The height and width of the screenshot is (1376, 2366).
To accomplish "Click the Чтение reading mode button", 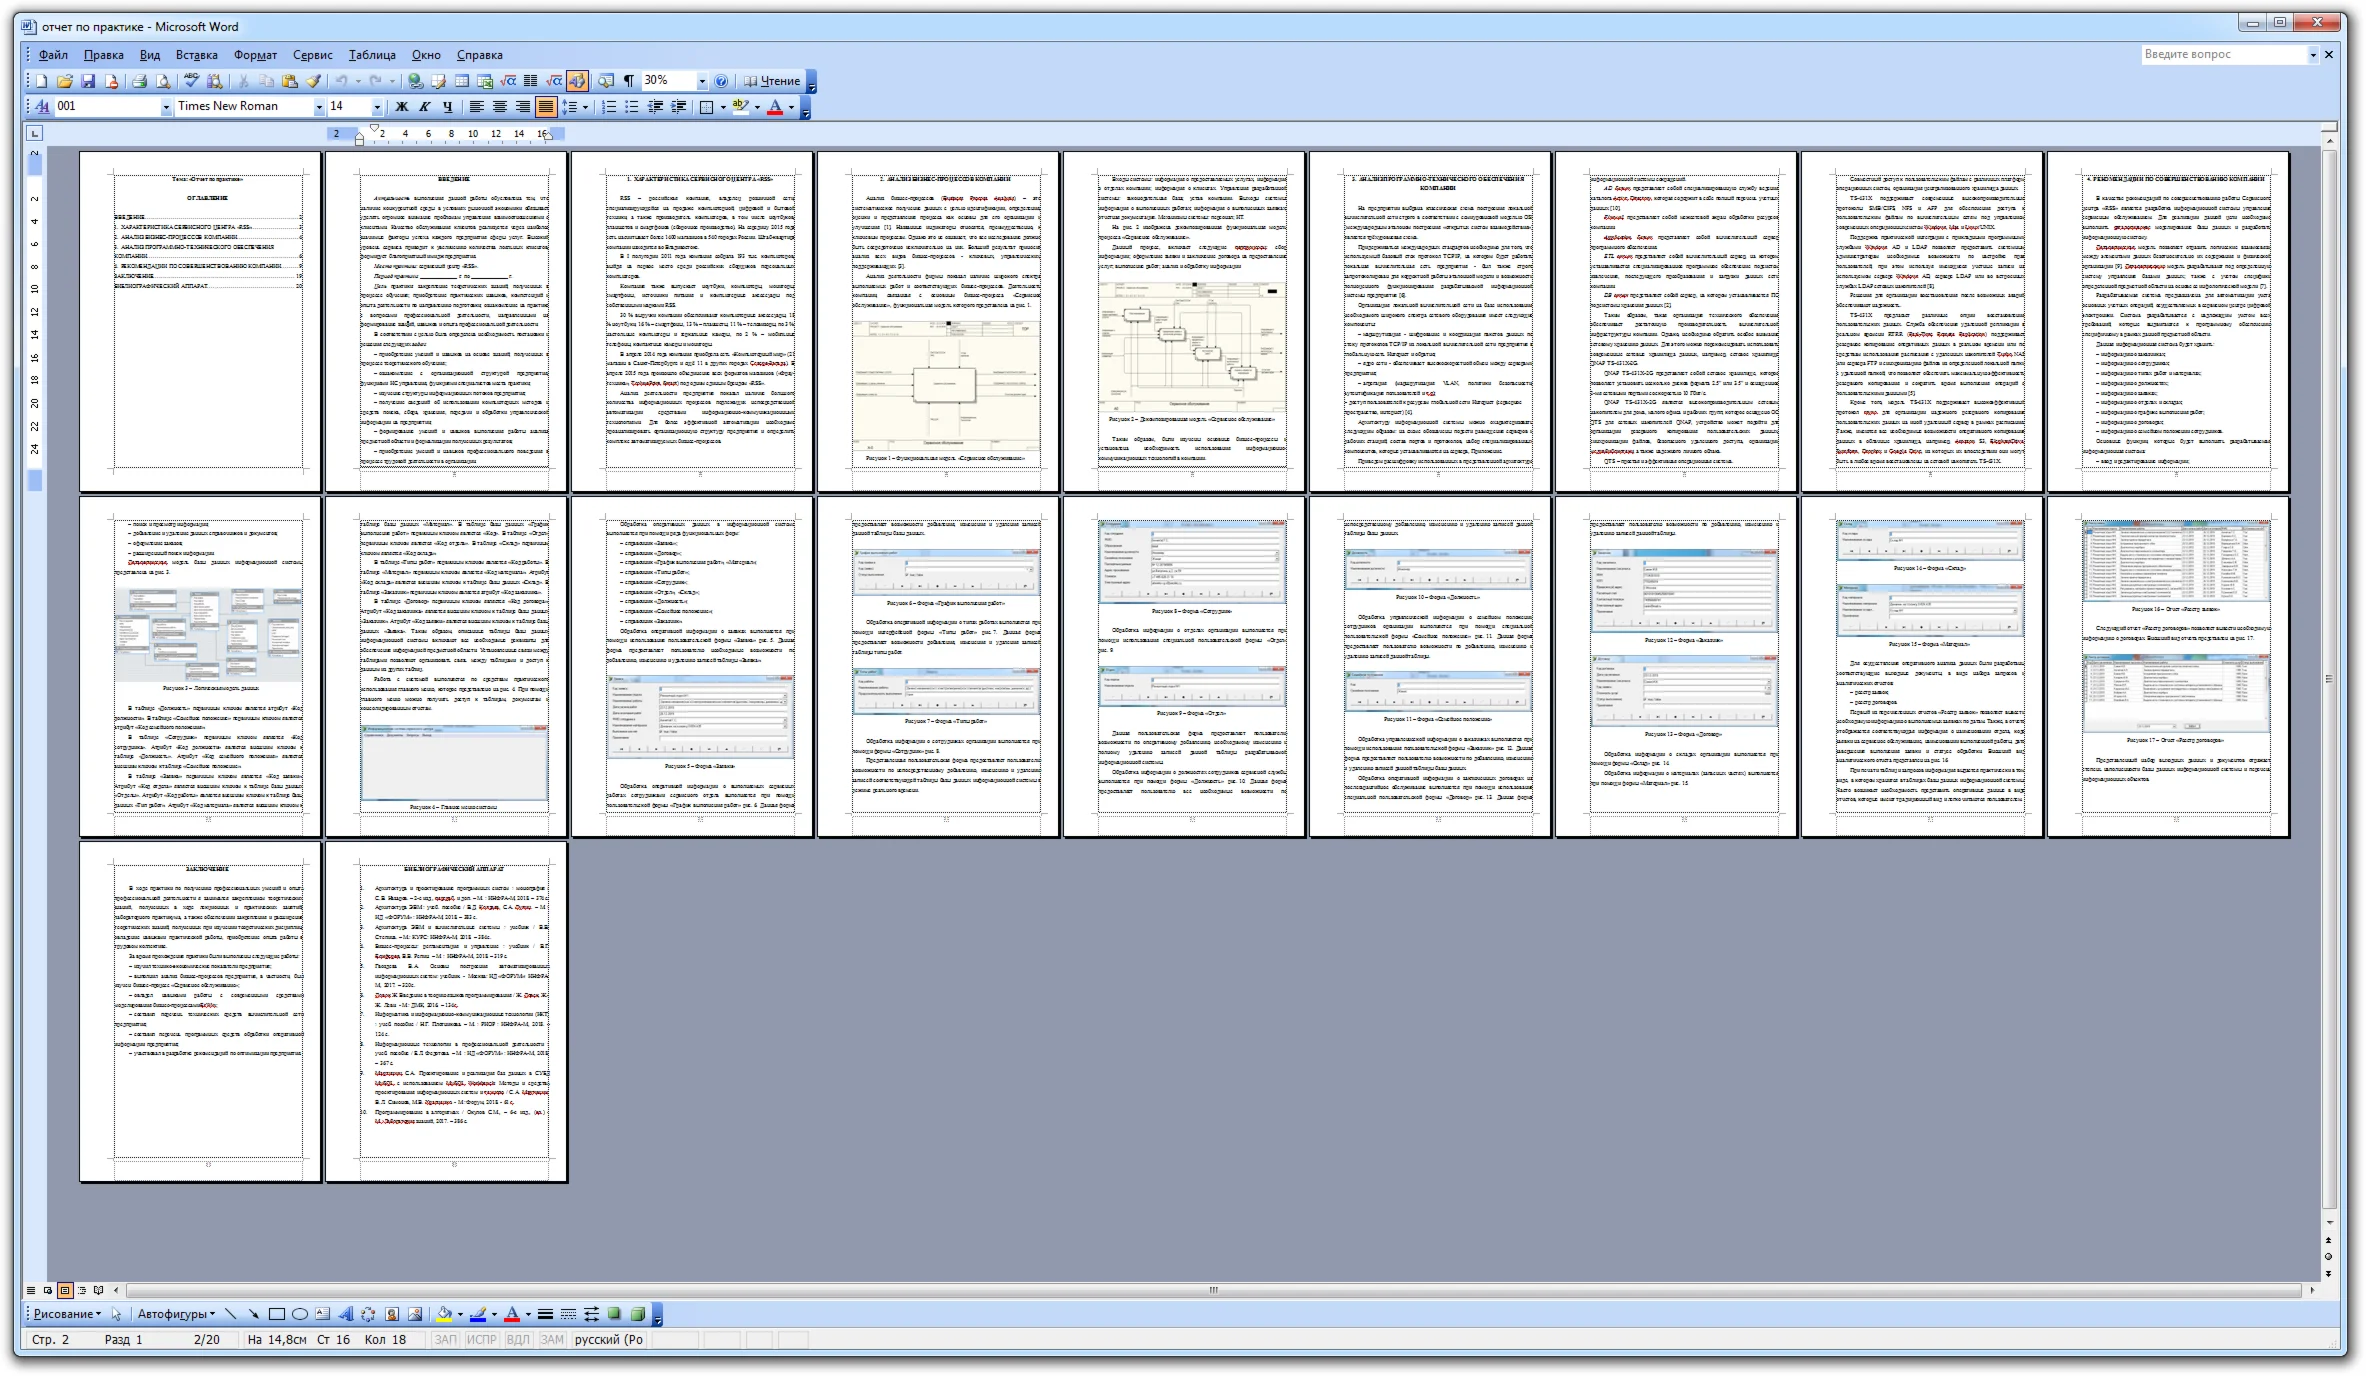I will [x=772, y=81].
